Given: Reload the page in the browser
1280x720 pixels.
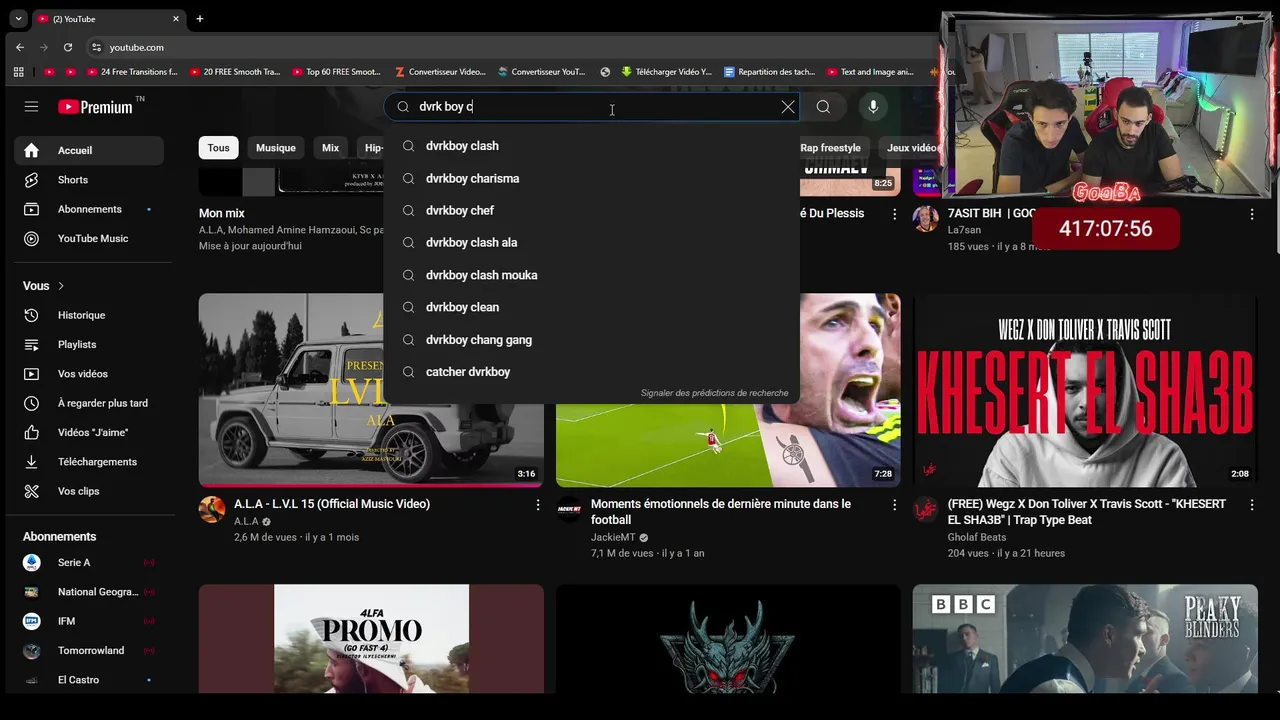Looking at the screenshot, I should 68,47.
